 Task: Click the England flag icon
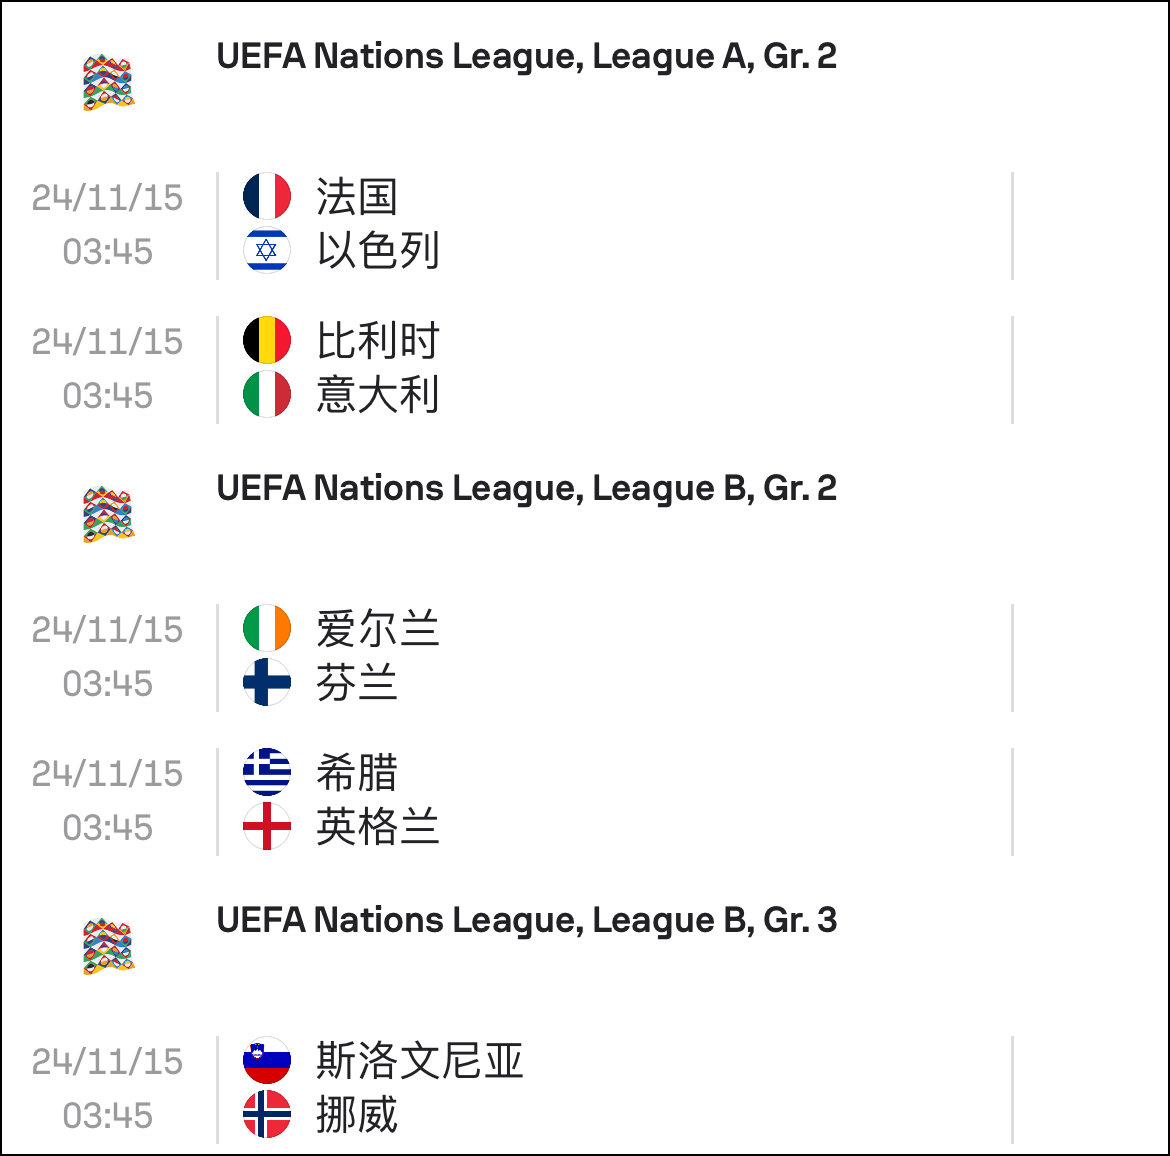point(267,826)
